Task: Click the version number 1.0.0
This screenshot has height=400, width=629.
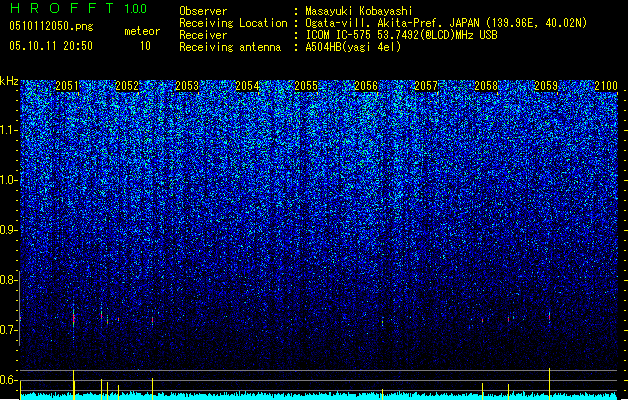Action: point(136,9)
